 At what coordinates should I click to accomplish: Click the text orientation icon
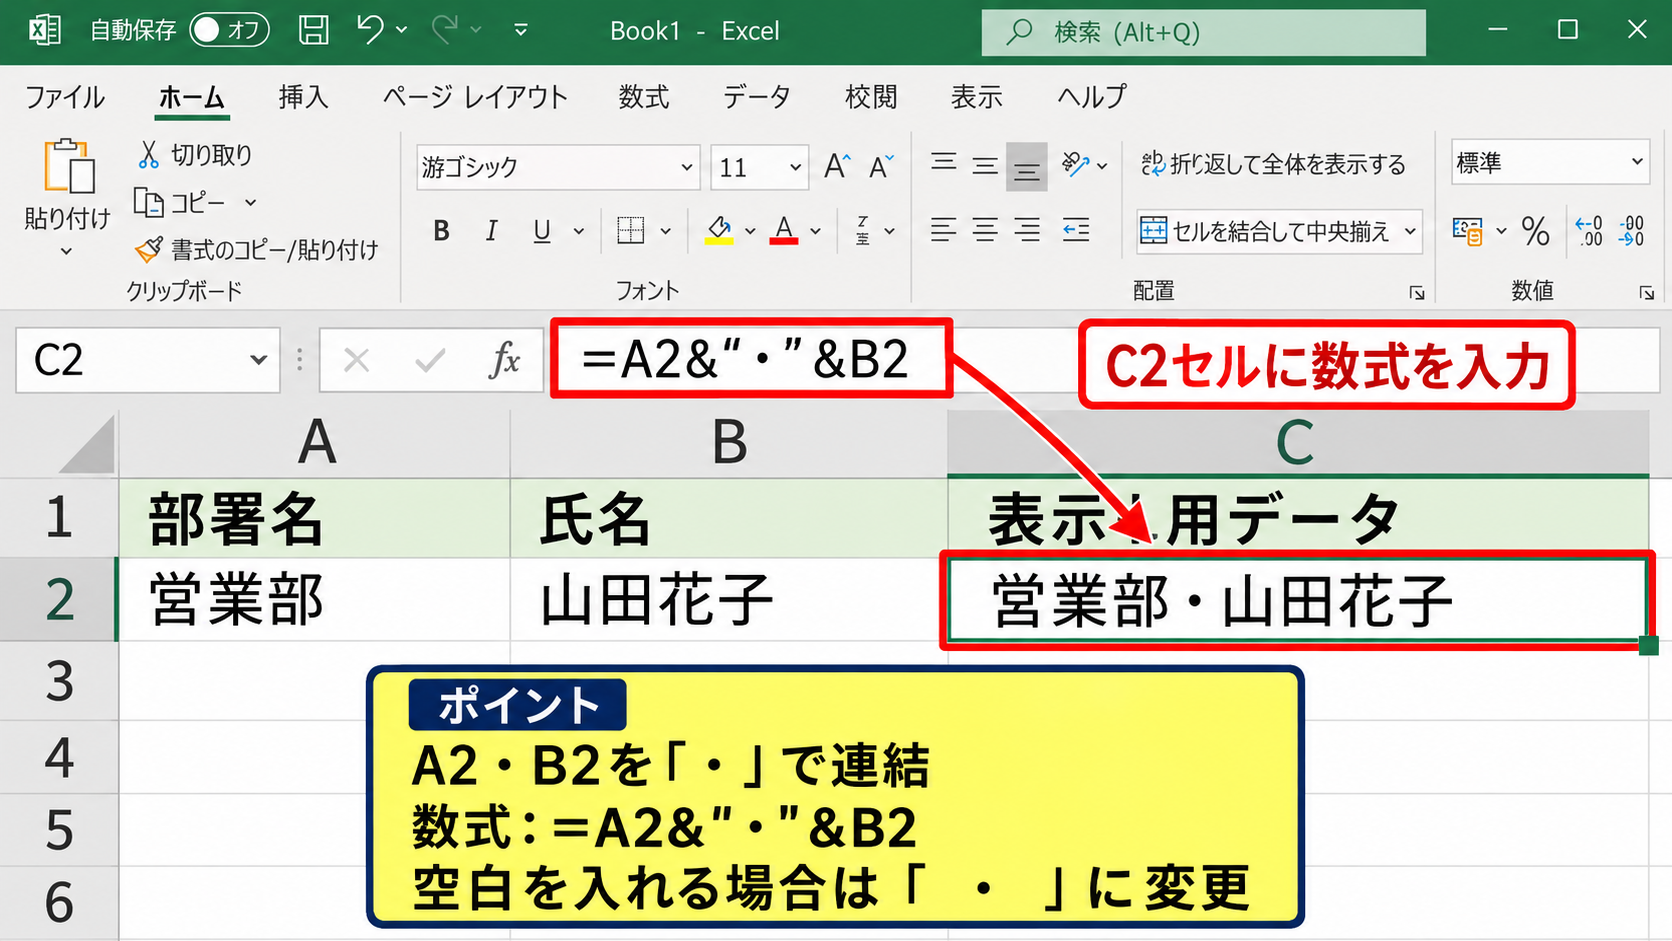pos(1075,164)
